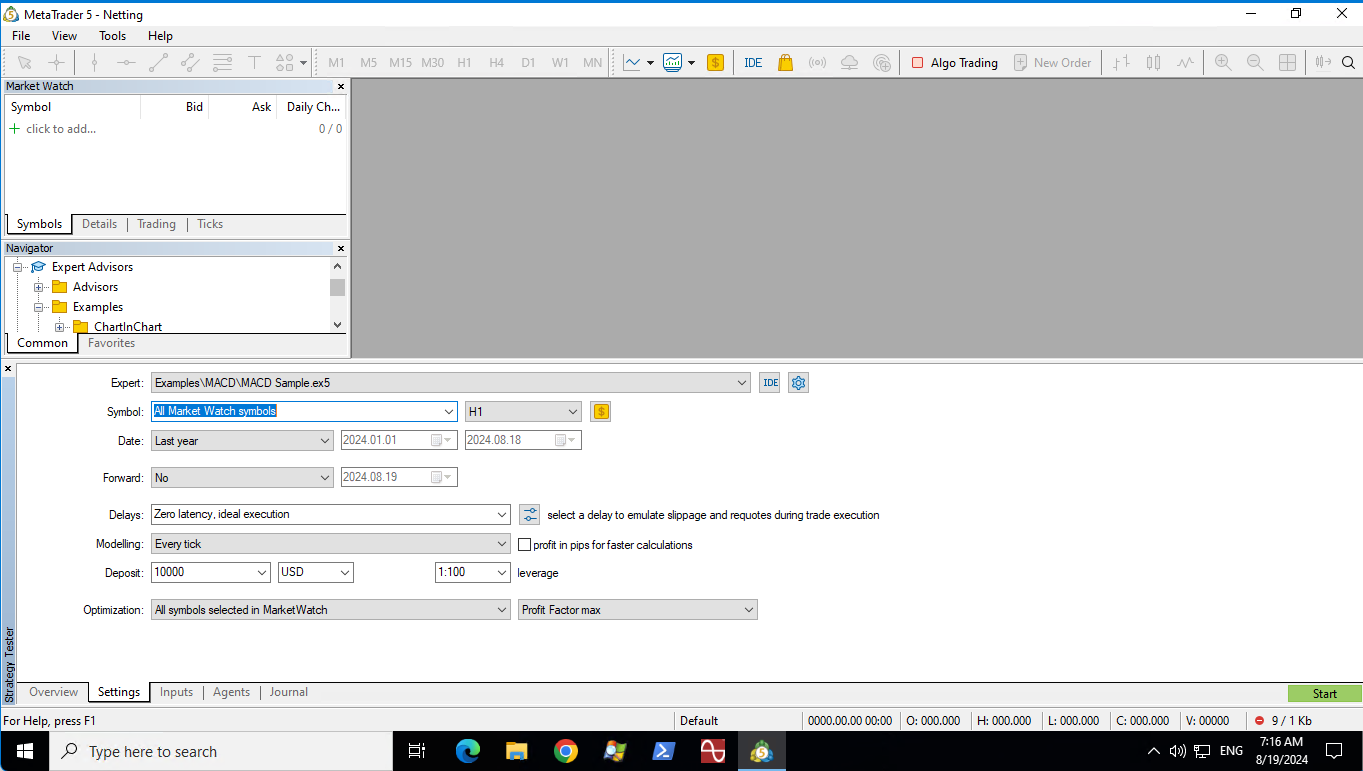Click the Market shopping bag icon
This screenshot has width=1363, height=771.
click(785, 62)
